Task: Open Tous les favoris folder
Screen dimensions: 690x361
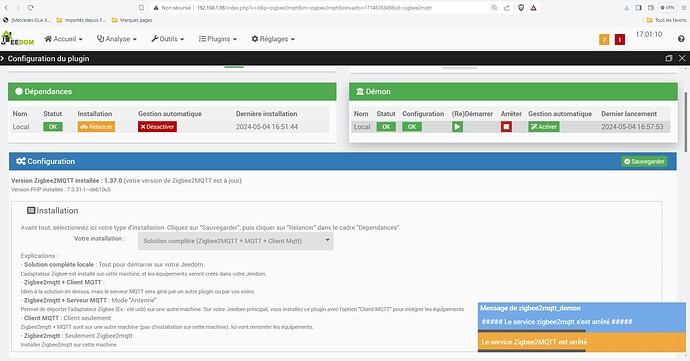Action: 666,20
